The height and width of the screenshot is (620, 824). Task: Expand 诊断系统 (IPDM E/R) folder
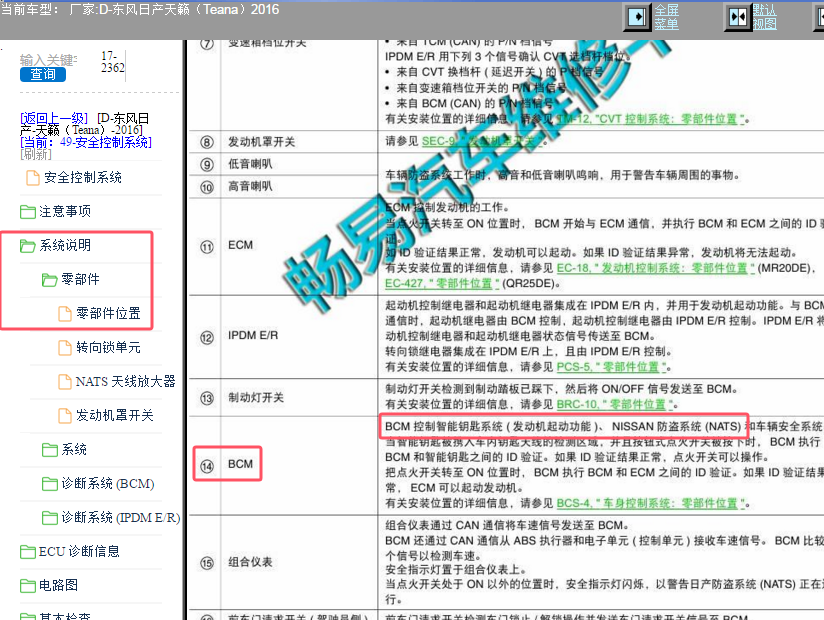coord(121,518)
